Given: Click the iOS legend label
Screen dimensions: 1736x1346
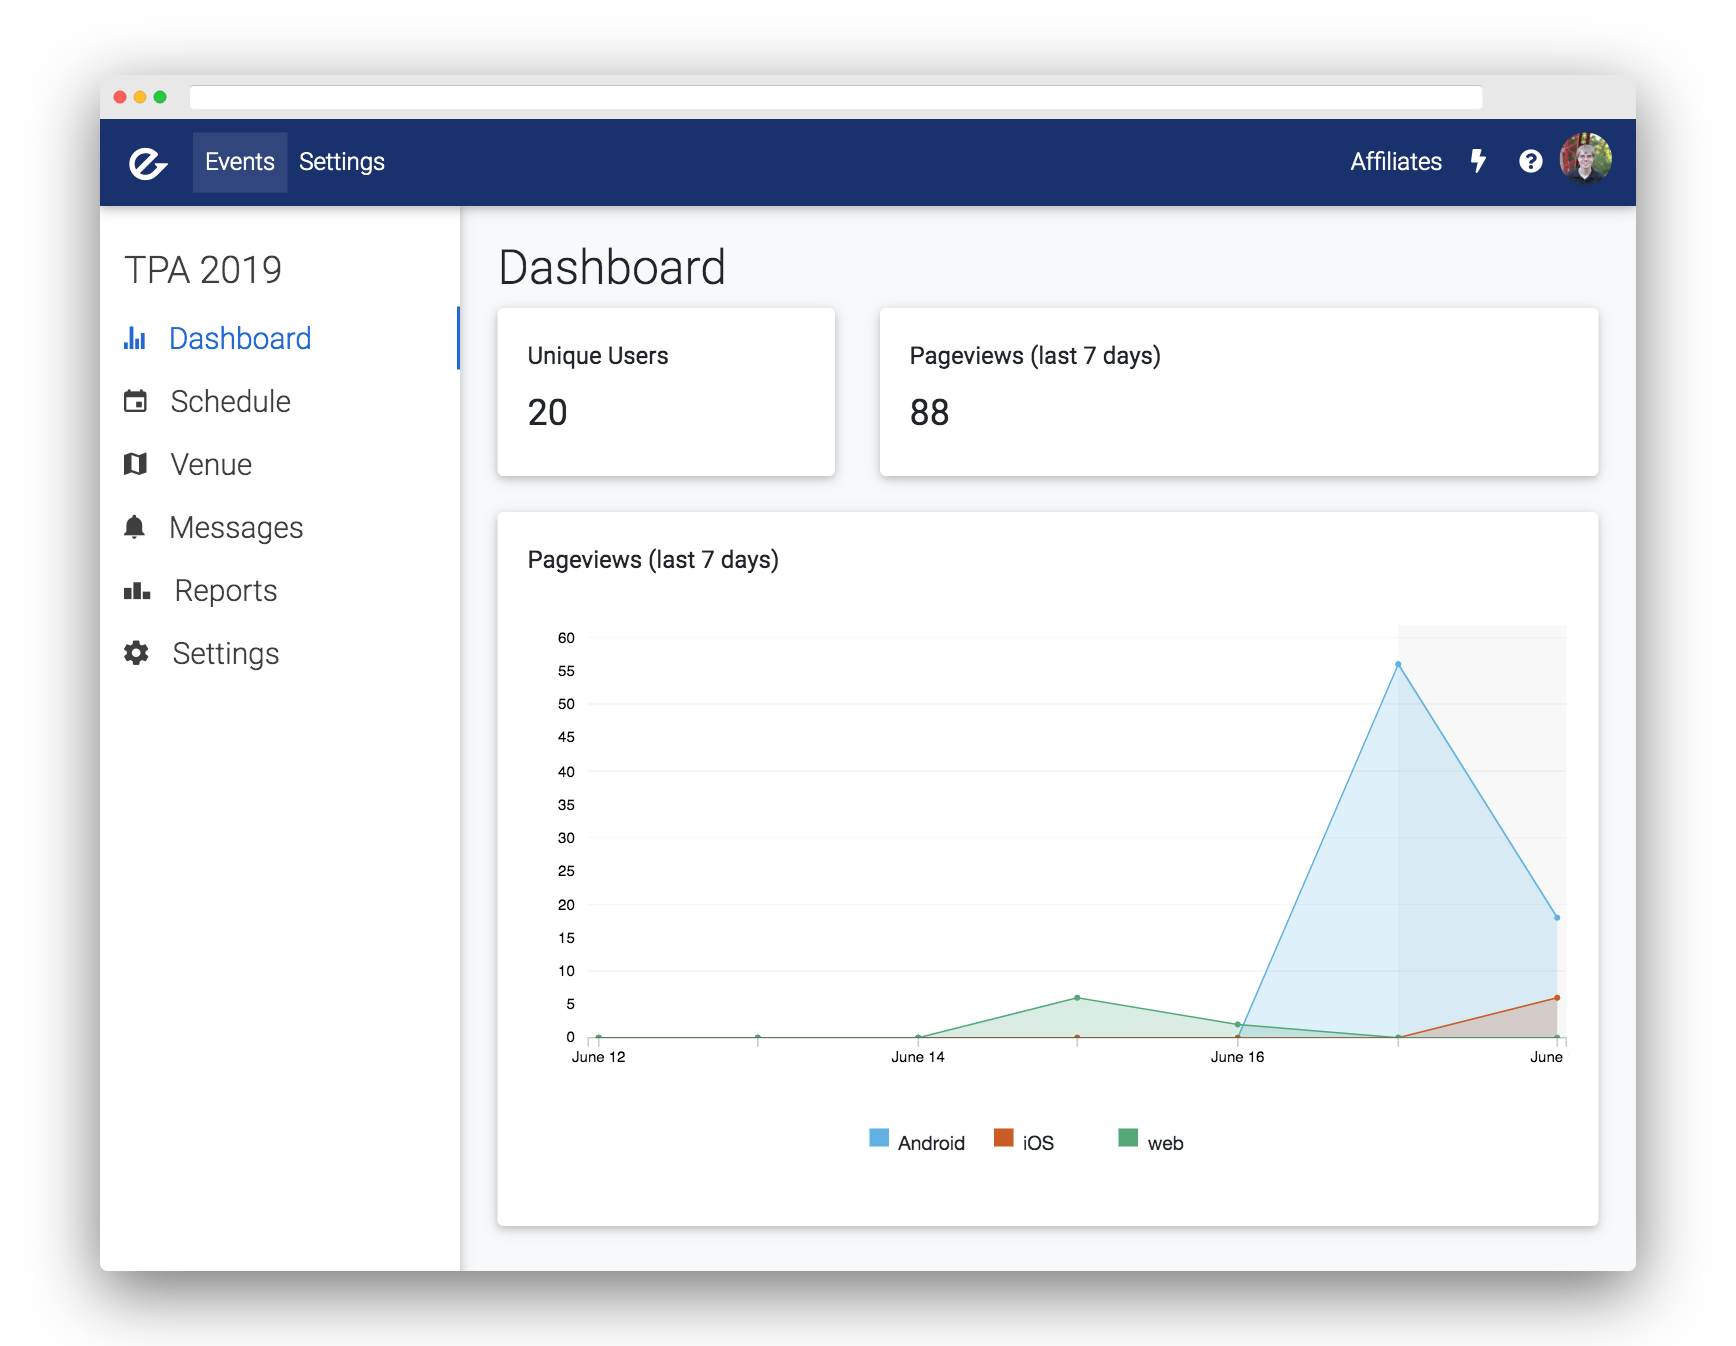Looking at the screenshot, I should (x=1038, y=1143).
